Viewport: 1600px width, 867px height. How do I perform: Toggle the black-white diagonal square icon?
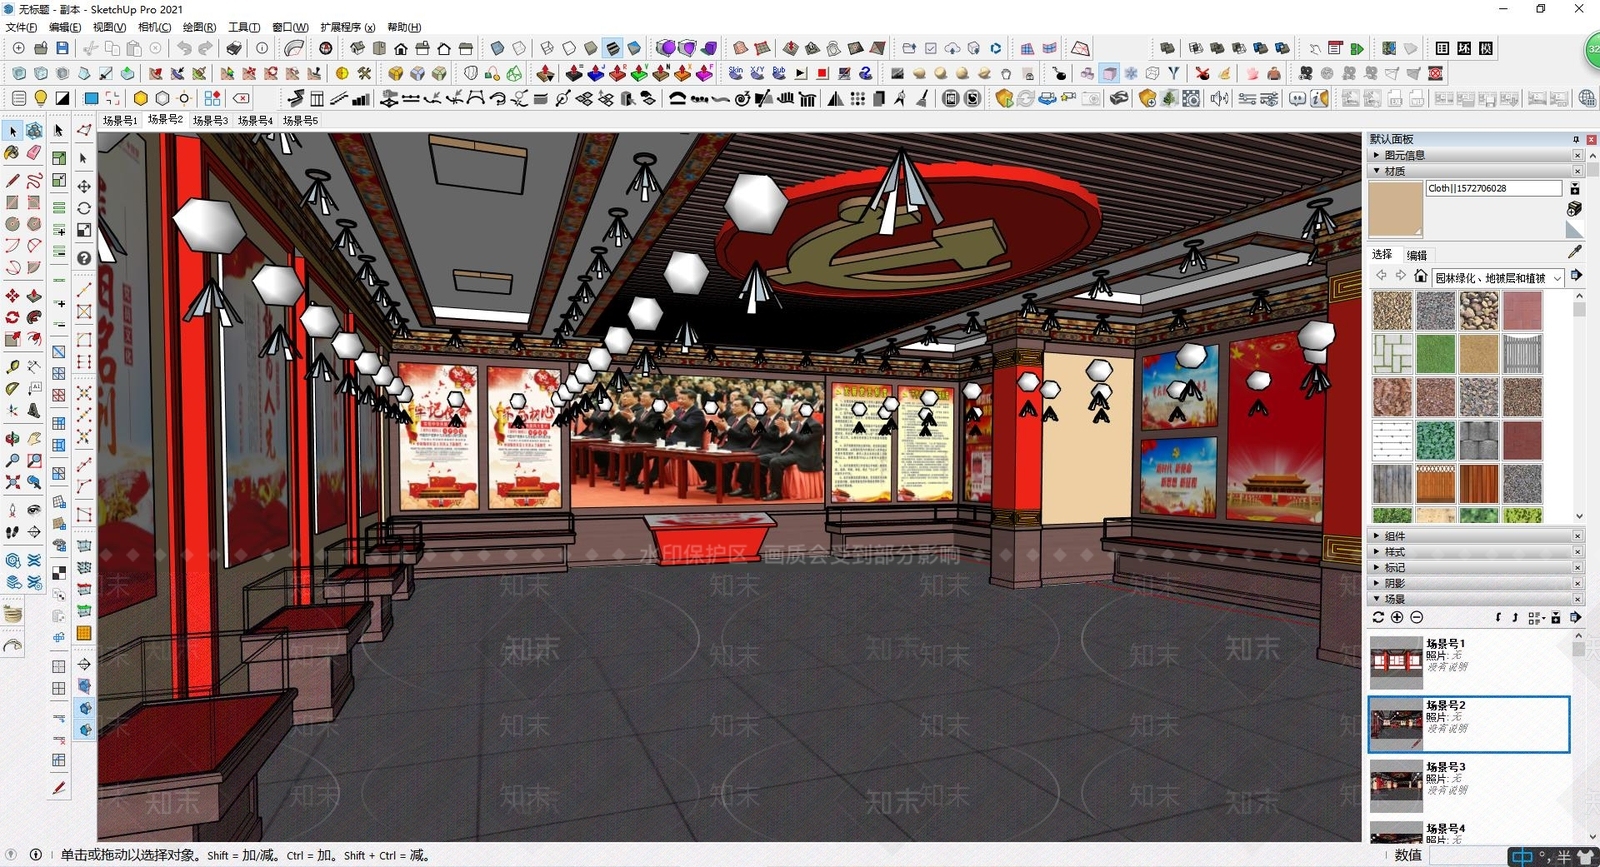[x=62, y=98]
